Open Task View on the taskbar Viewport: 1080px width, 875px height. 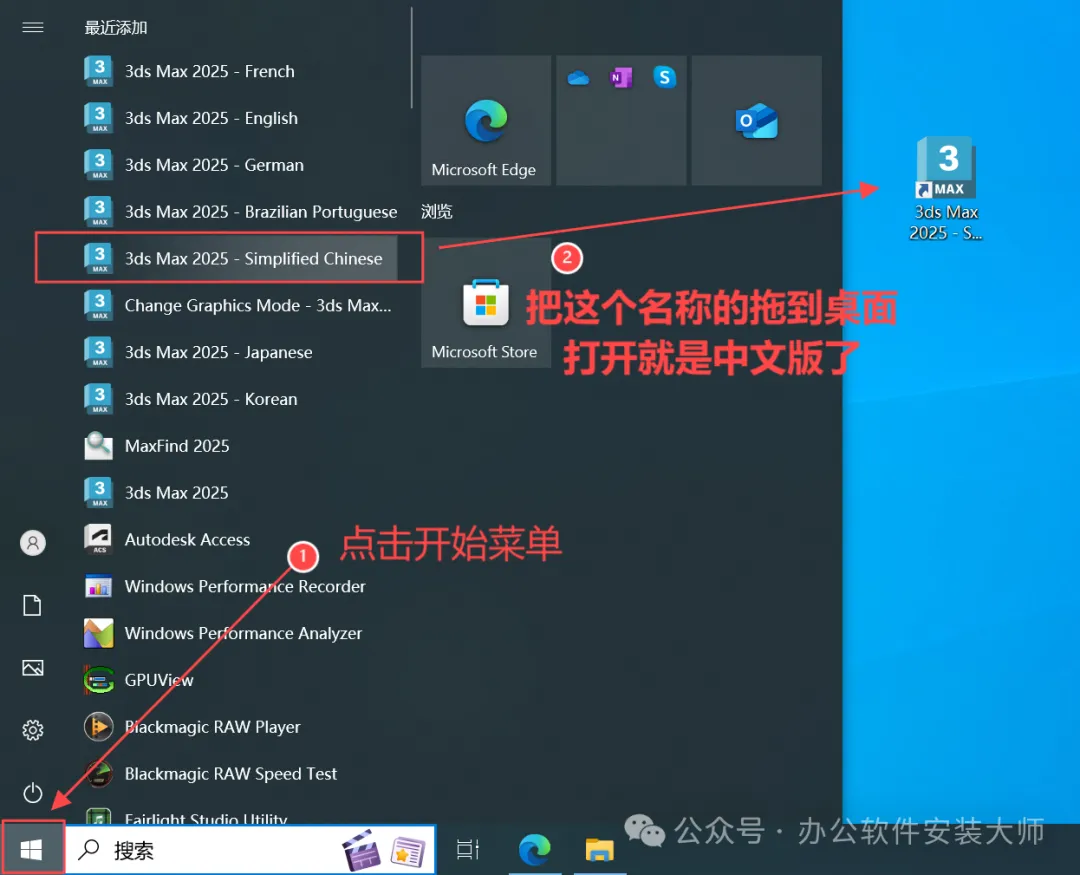[x=468, y=850]
